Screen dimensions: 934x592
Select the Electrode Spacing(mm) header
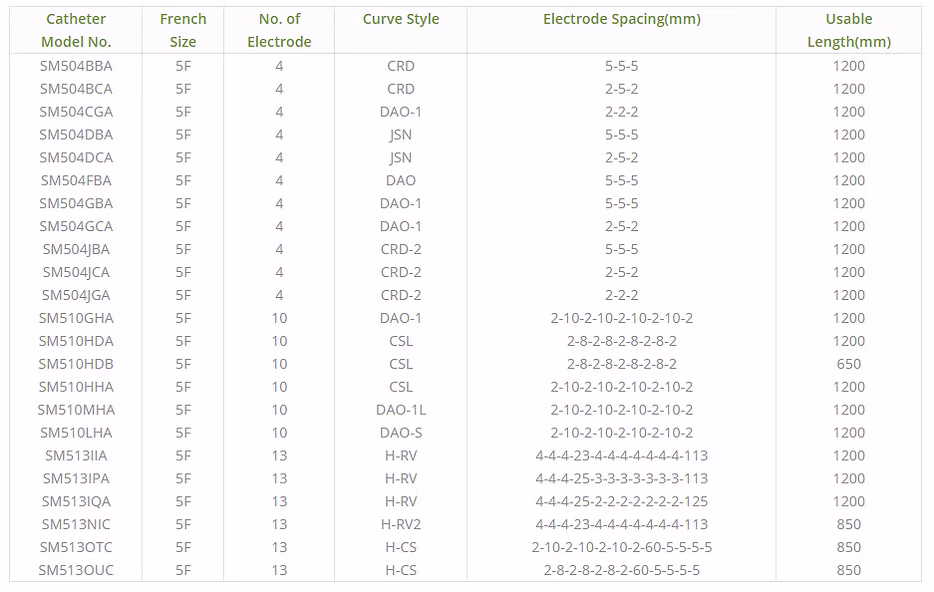[621, 19]
